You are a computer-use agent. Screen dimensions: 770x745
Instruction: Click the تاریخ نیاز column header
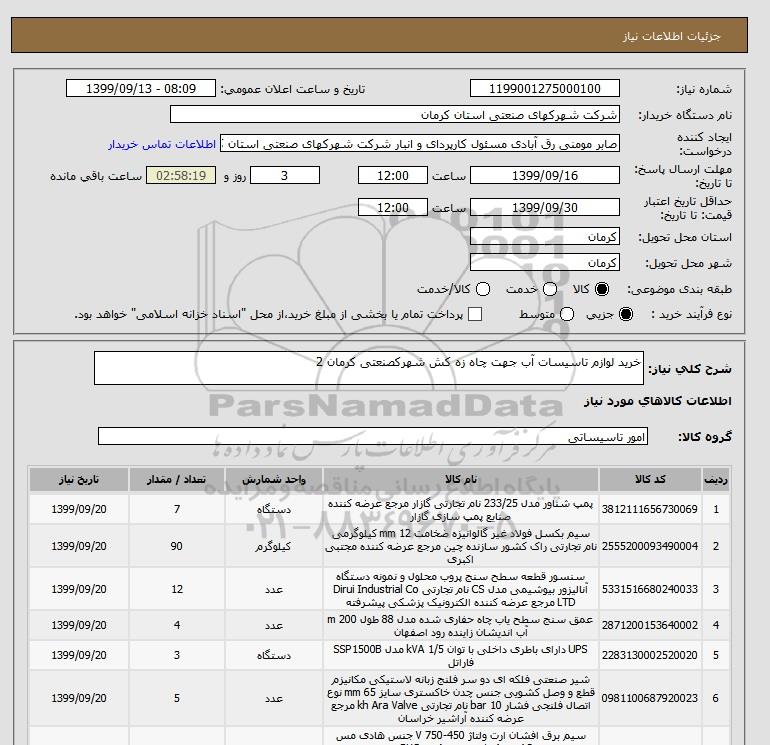pyautogui.click(x=79, y=479)
